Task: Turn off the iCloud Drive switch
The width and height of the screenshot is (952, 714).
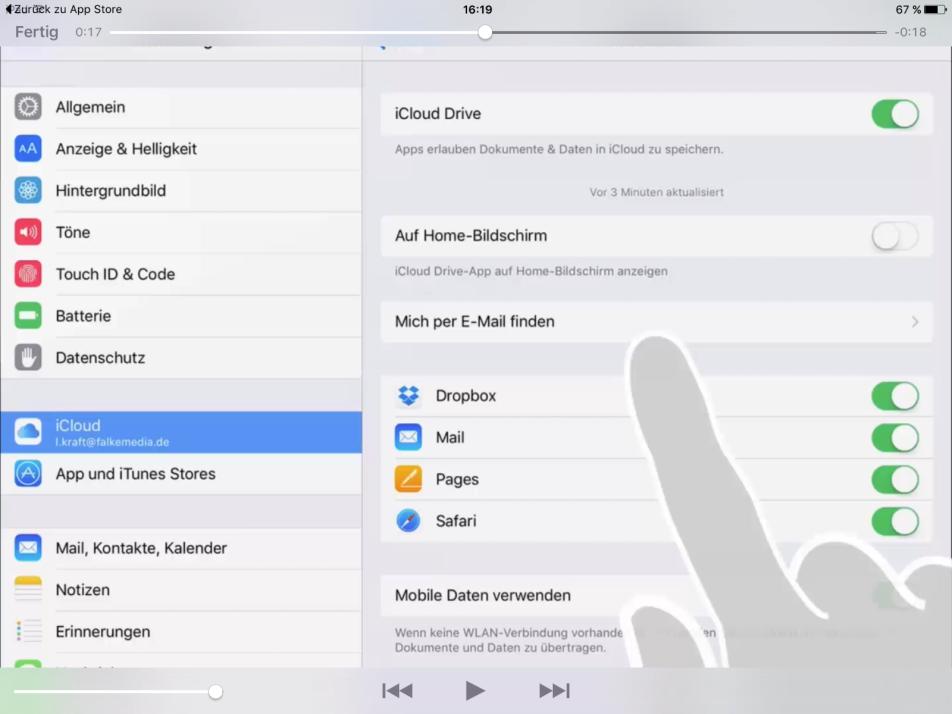Action: (895, 114)
